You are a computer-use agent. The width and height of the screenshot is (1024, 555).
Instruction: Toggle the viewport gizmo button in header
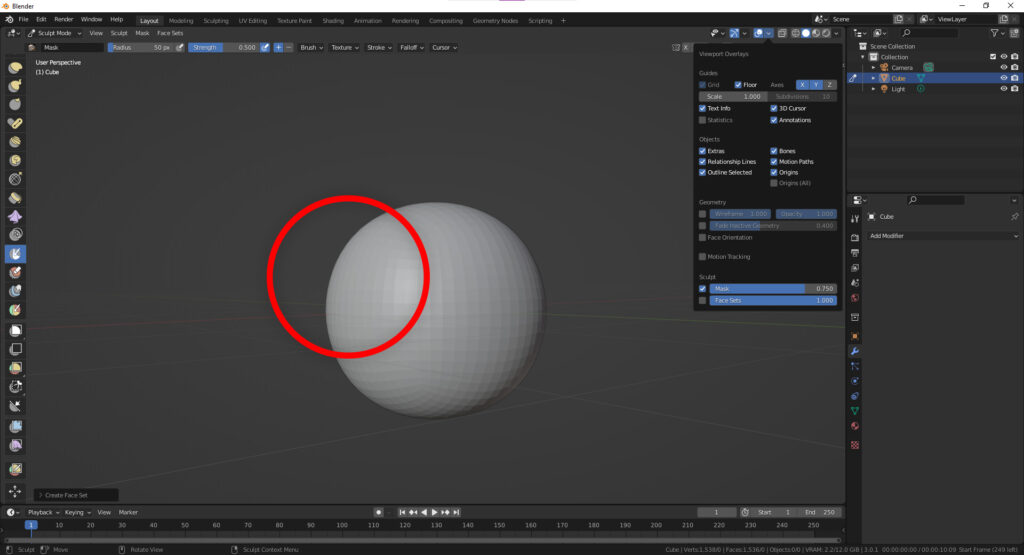coord(735,33)
